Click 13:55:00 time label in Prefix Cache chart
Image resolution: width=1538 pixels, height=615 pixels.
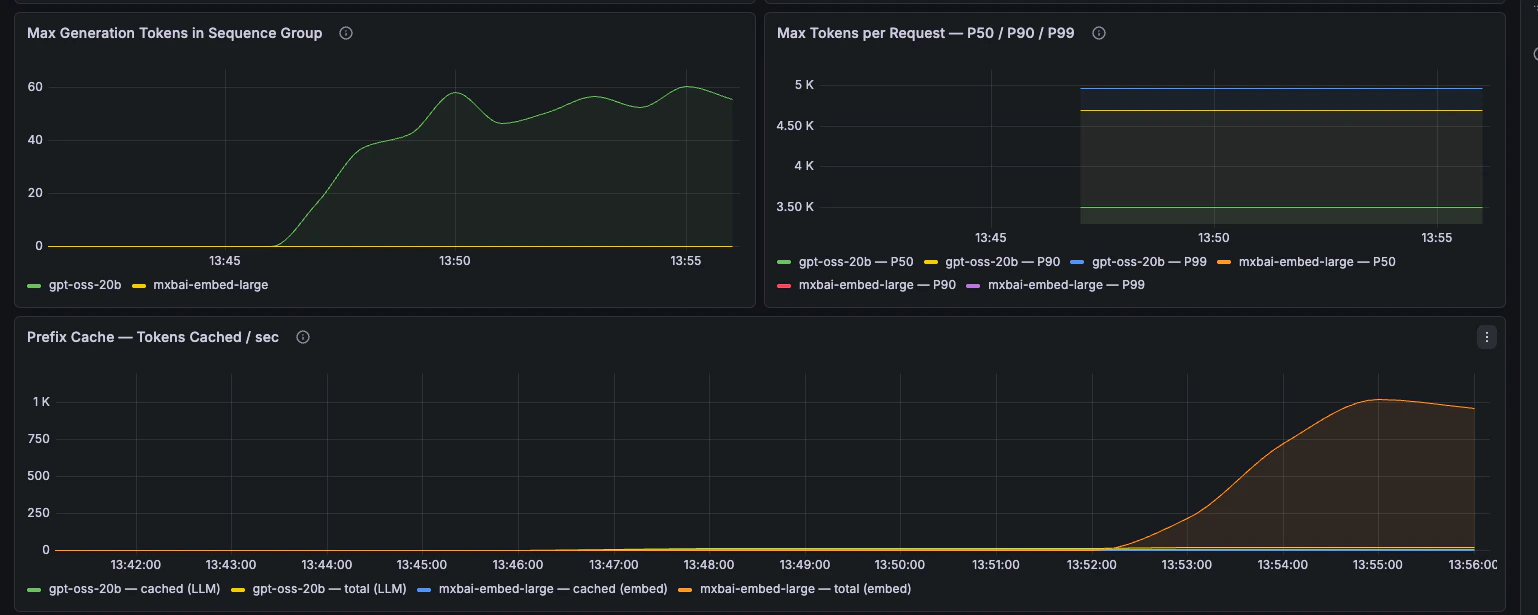[1378, 565]
